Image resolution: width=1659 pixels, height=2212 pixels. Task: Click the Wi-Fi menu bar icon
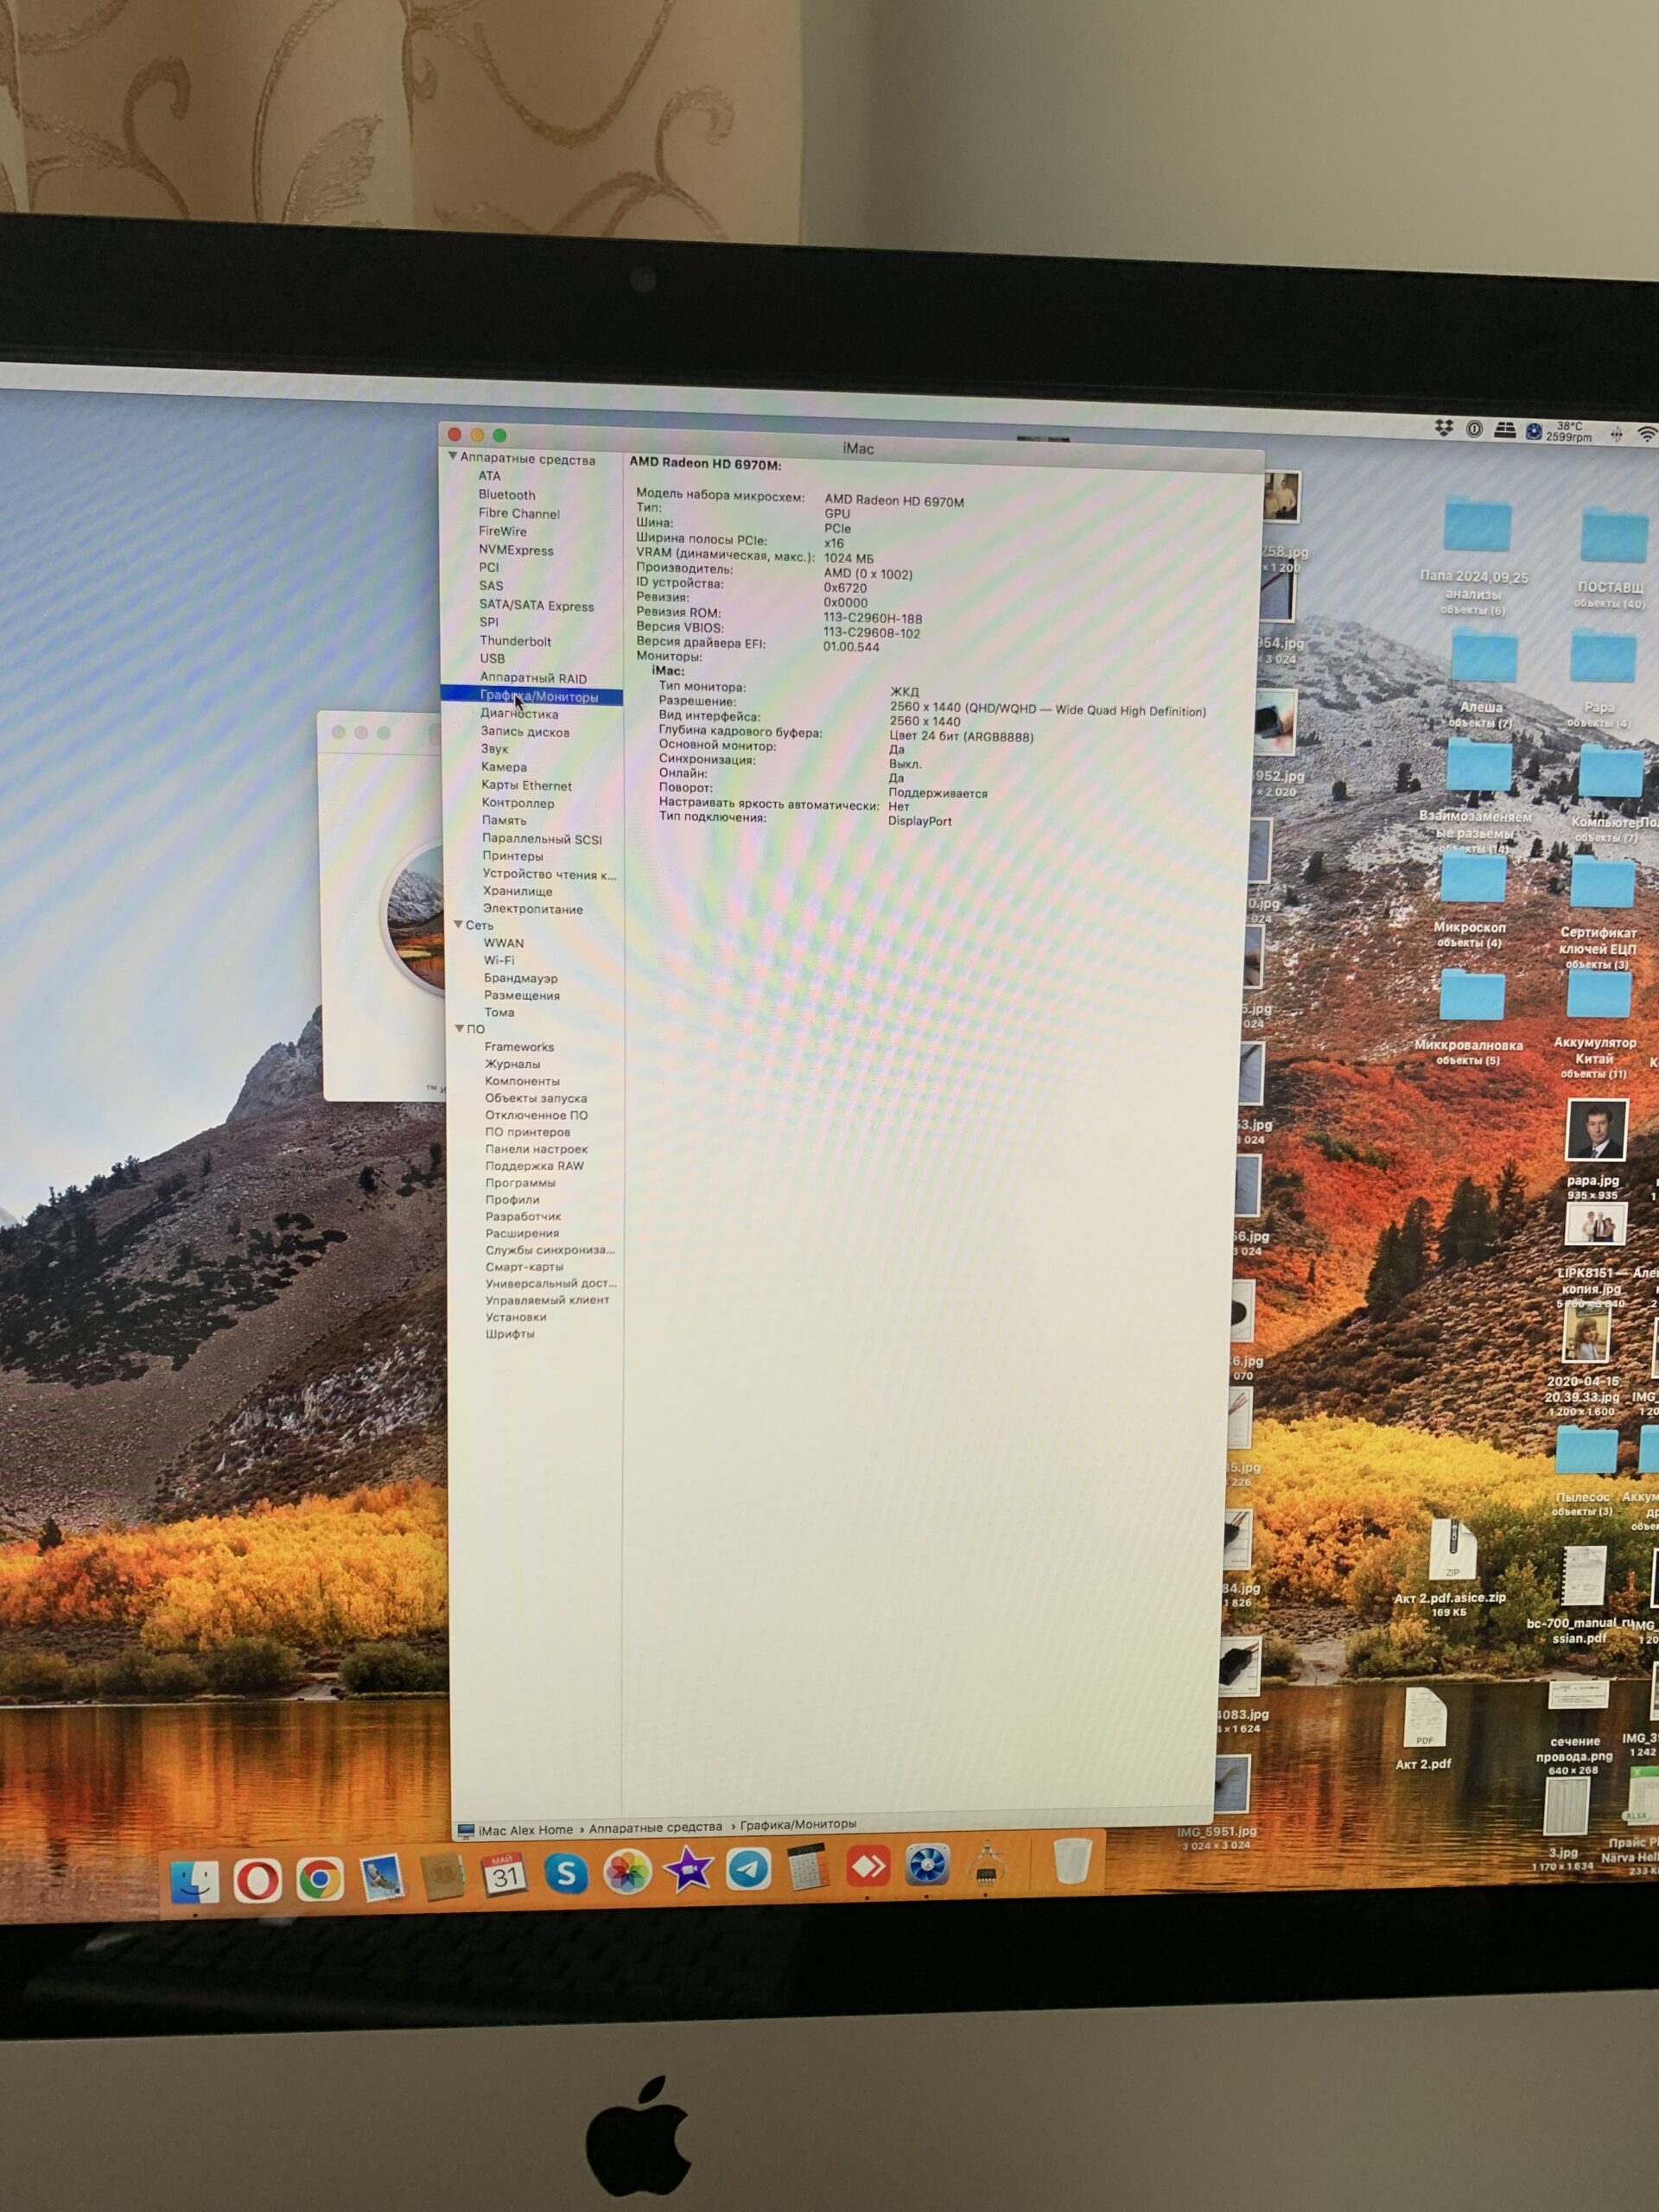1646,434
